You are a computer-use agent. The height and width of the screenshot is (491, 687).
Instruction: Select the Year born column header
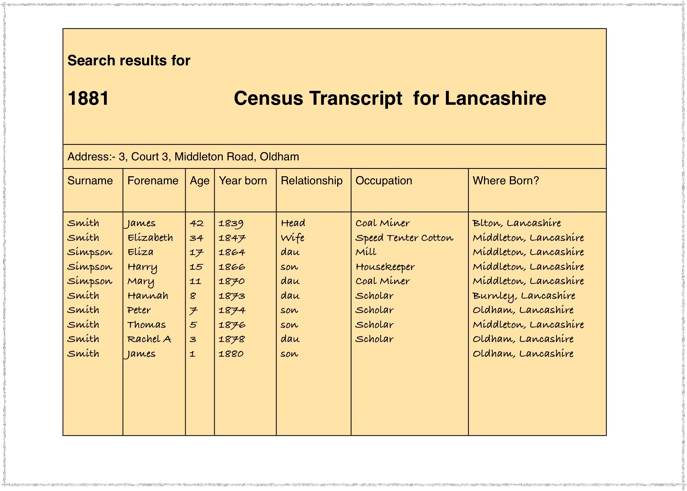243,181
